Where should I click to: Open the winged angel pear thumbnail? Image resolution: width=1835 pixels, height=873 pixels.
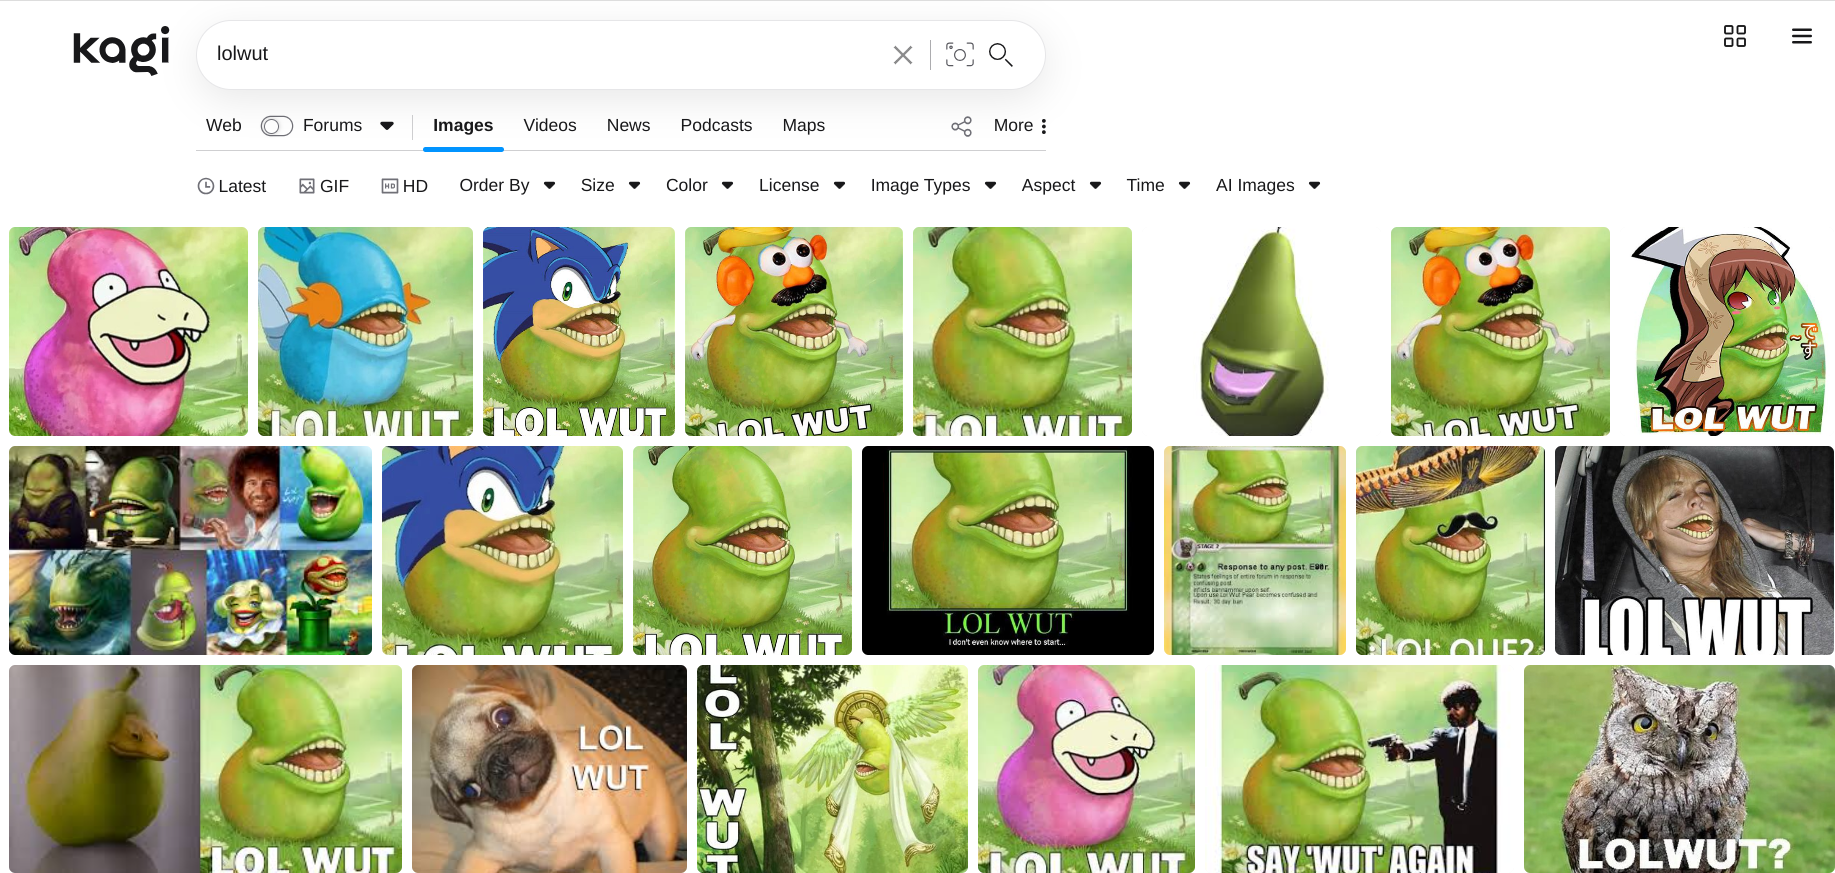[x=832, y=769]
